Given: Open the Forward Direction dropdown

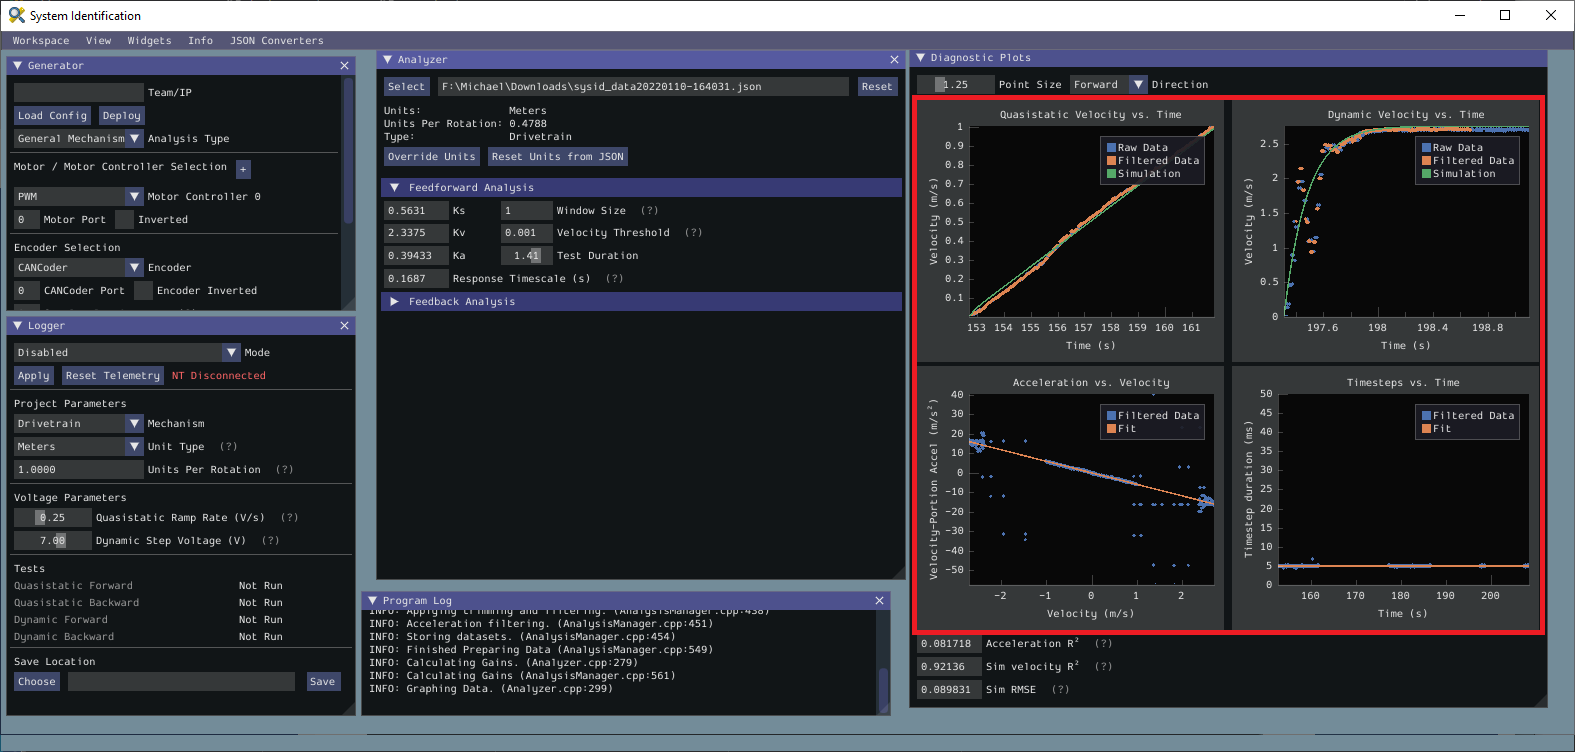Looking at the screenshot, I should (1138, 85).
